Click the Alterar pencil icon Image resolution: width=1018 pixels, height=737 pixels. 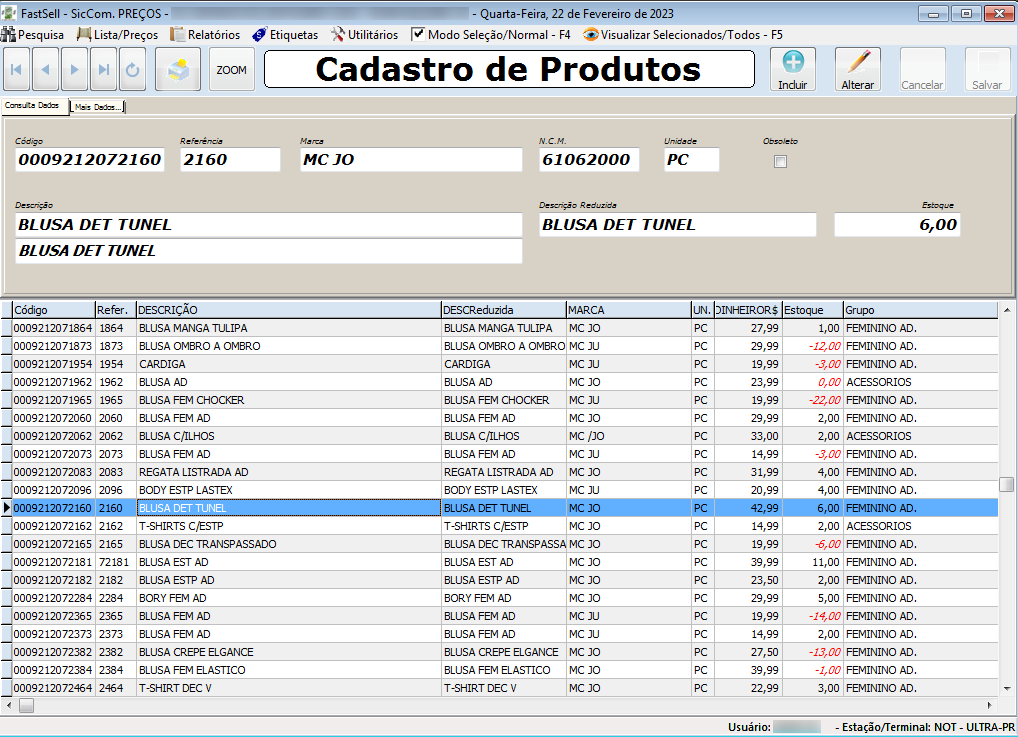click(856, 66)
